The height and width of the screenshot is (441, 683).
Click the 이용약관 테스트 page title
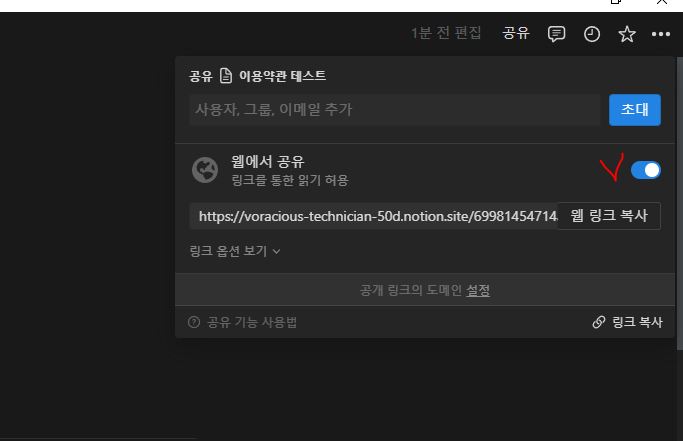[x=282, y=76]
